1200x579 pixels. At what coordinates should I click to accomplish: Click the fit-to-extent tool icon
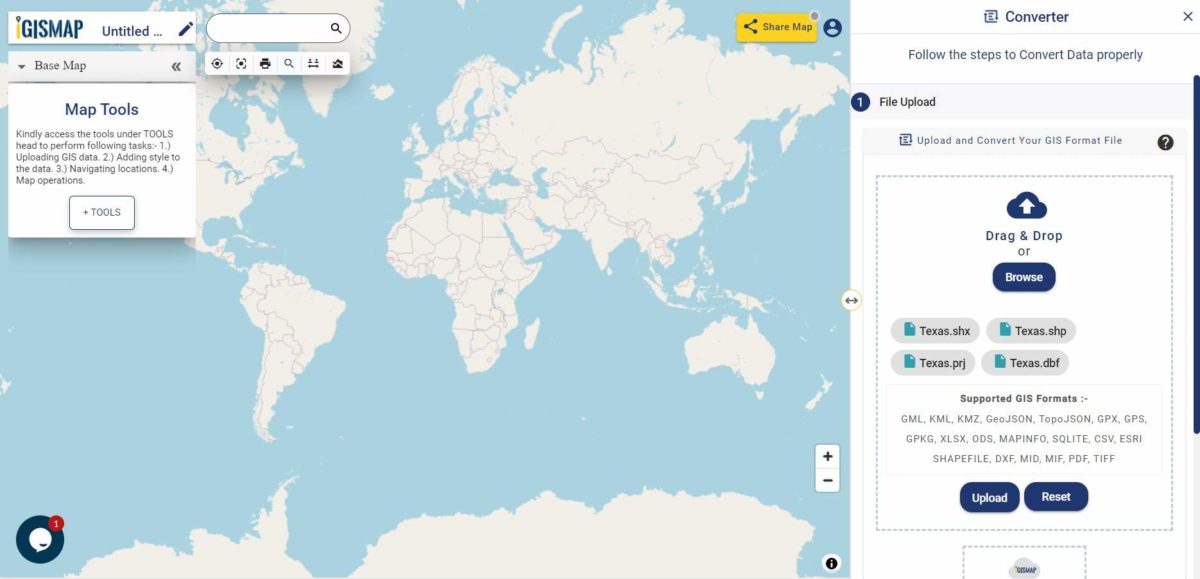coord(241,62)
